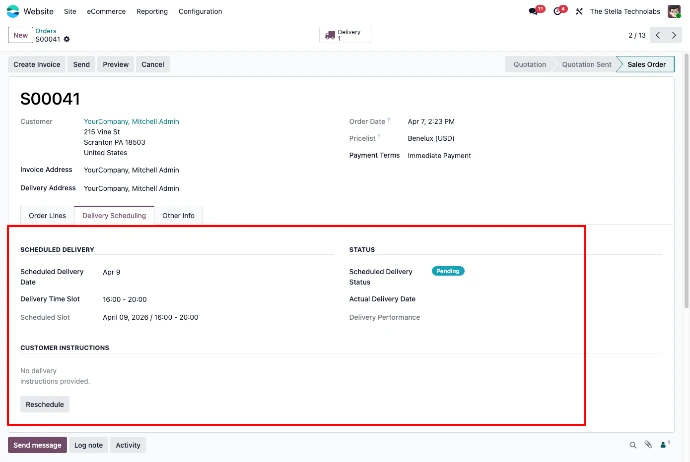Go to the previous order record
The image size is (690, 462).
(658, 35)
